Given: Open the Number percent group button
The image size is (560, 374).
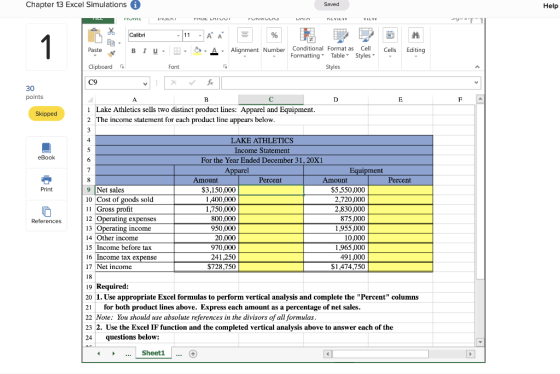Looking at the screenshot, I should pos(274,42).
